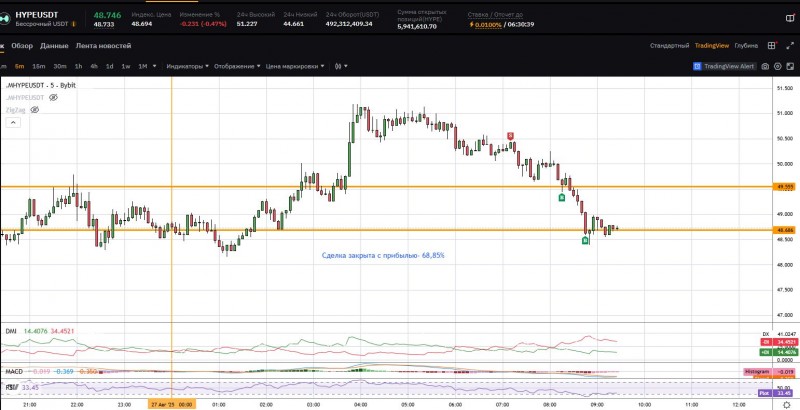The image size is (800, 410).
Task: Click the TradingView Alert button
Action: [724, 66]
